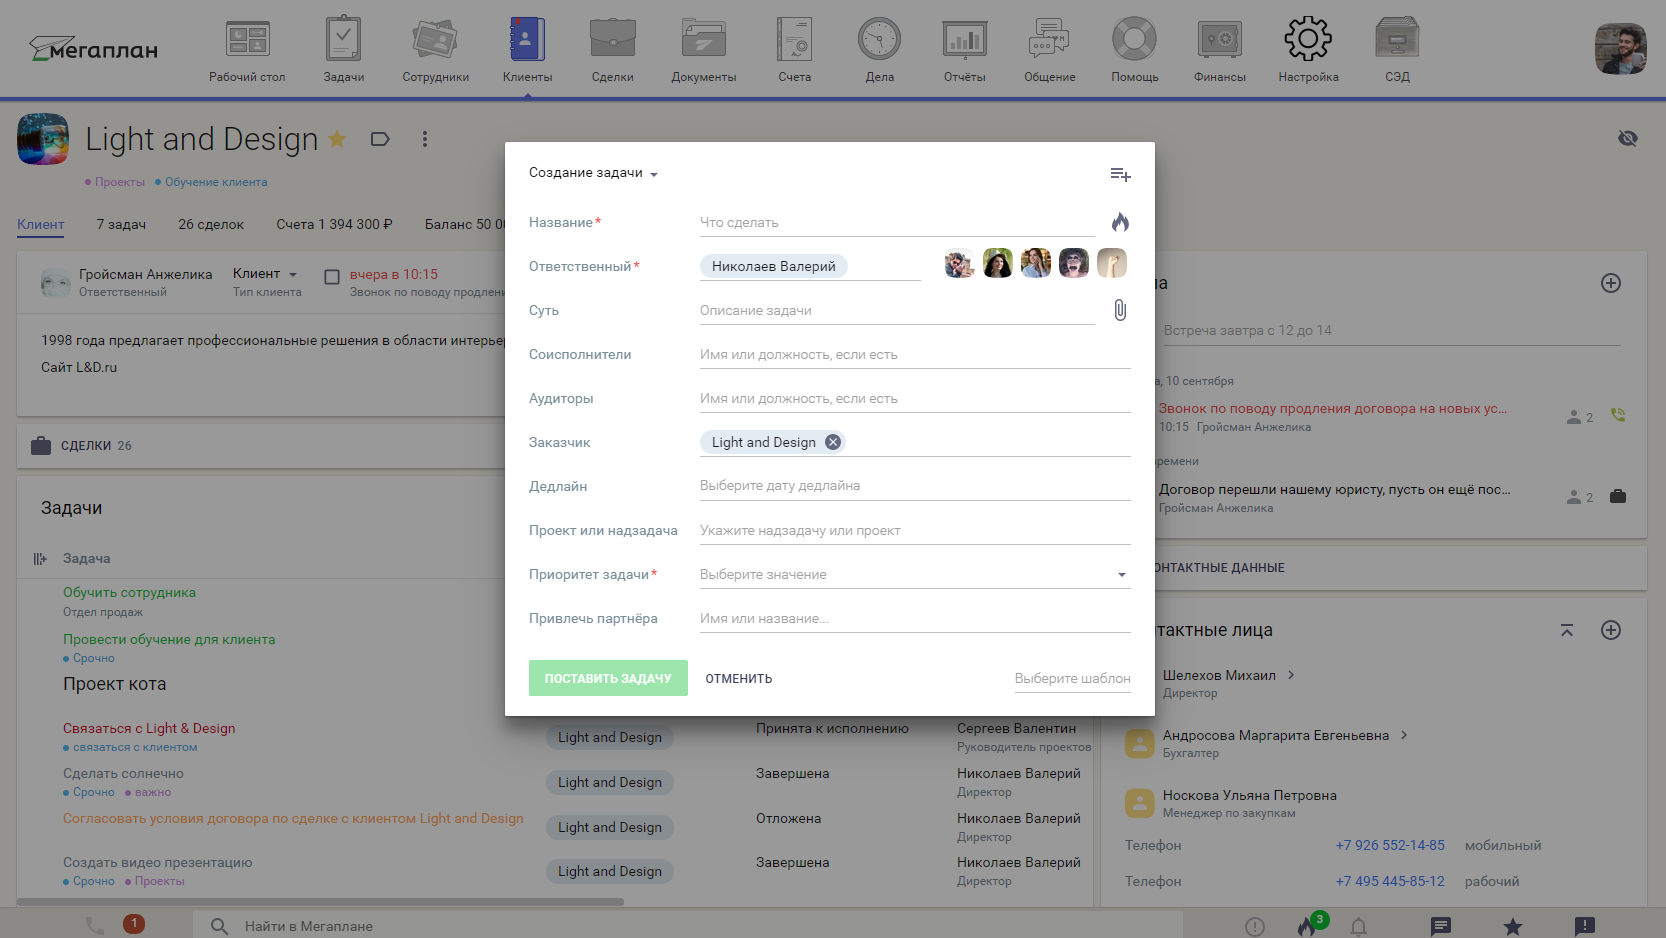The width and height of the screenshot is (1666, 938).
Task: Click the Проект или надзадача field
Action: [915, 530]
